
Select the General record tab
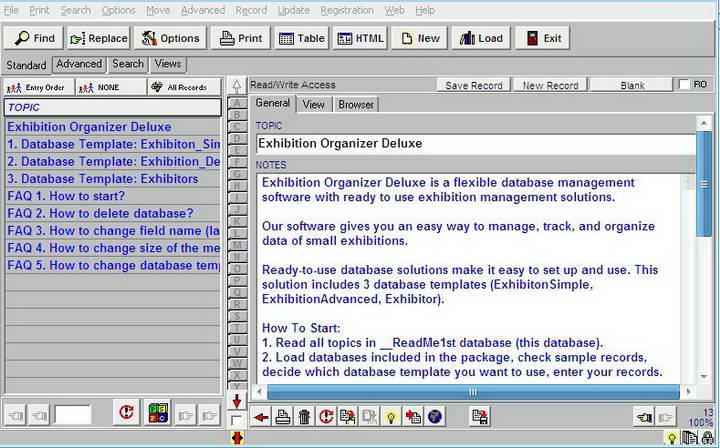[273, 103]
